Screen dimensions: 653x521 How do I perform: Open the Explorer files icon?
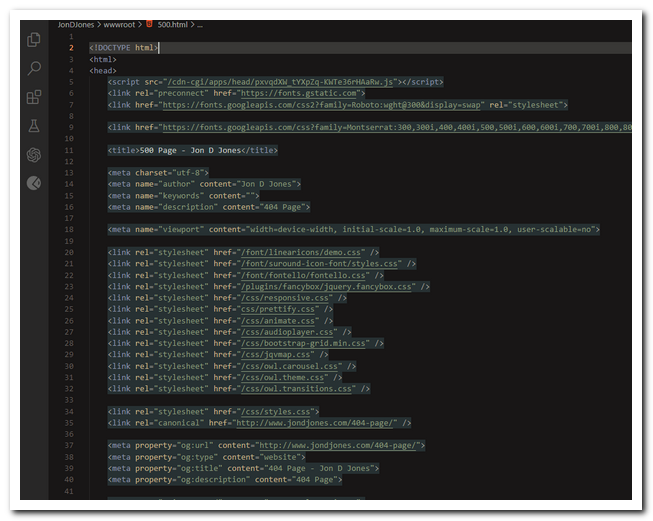point(34,40)
